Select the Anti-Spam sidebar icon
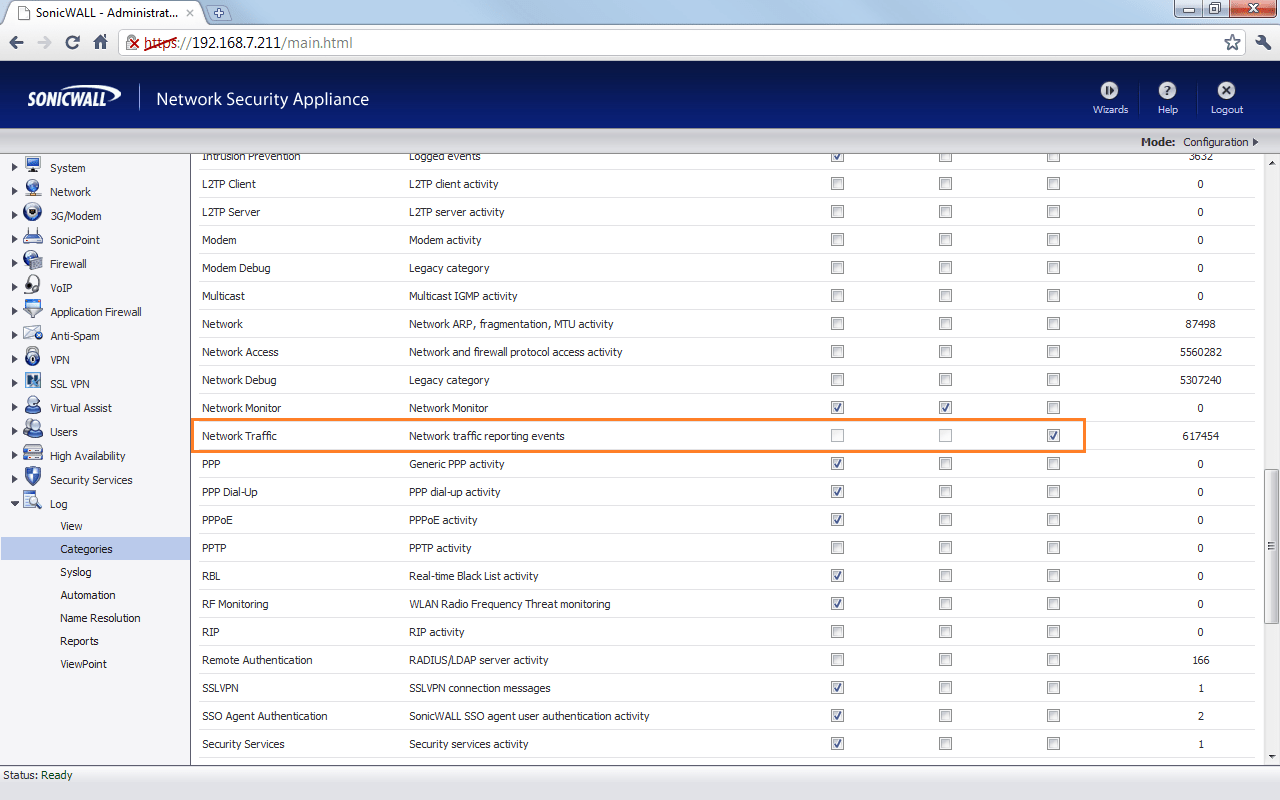This screenshot has height=800, width=1280. 33,335
